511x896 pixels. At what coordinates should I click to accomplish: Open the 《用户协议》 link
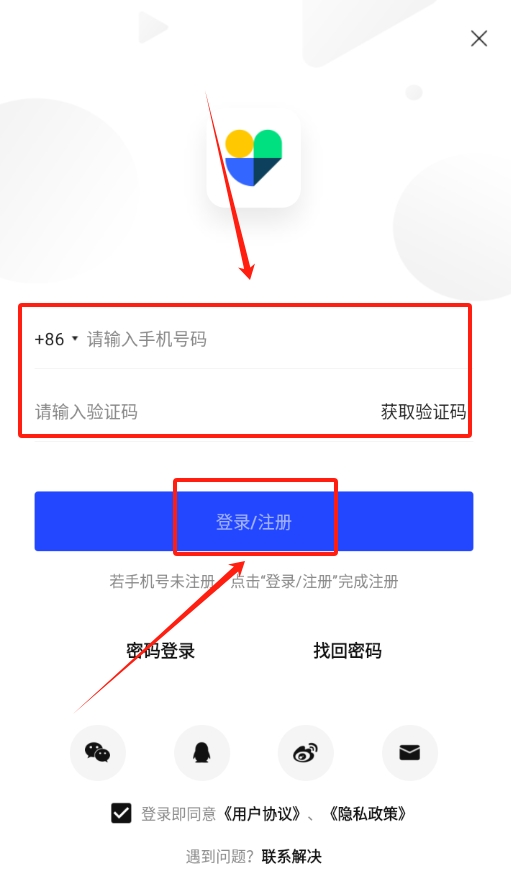click(260, 814)
